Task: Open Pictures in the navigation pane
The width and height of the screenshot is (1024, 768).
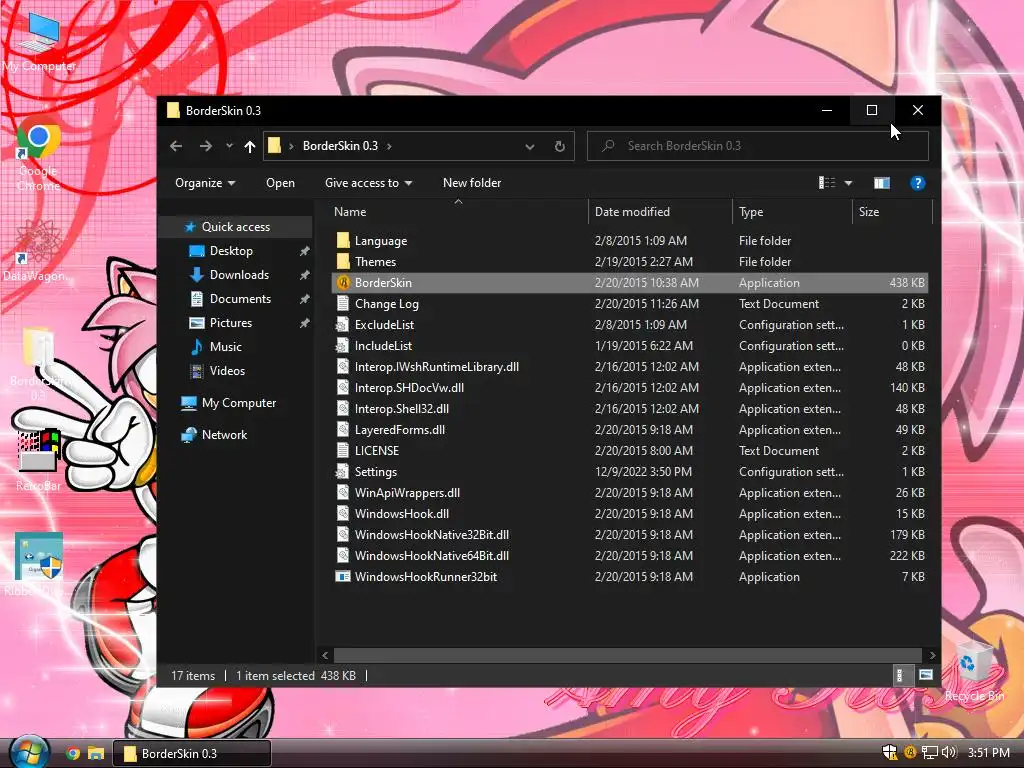Action: (231, 323)
